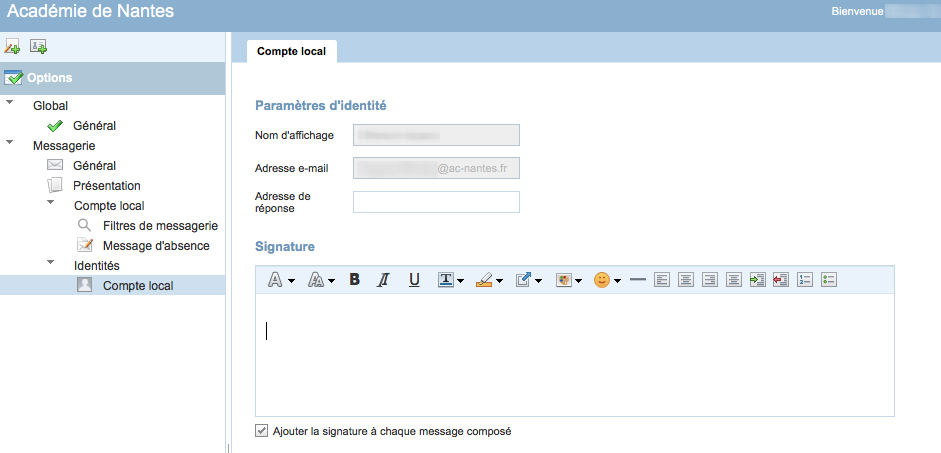This screenshot has height=453, width=941.
Task: Toggle 'Ajouter la signature à chaque message composé'
Action: (262, 431)
